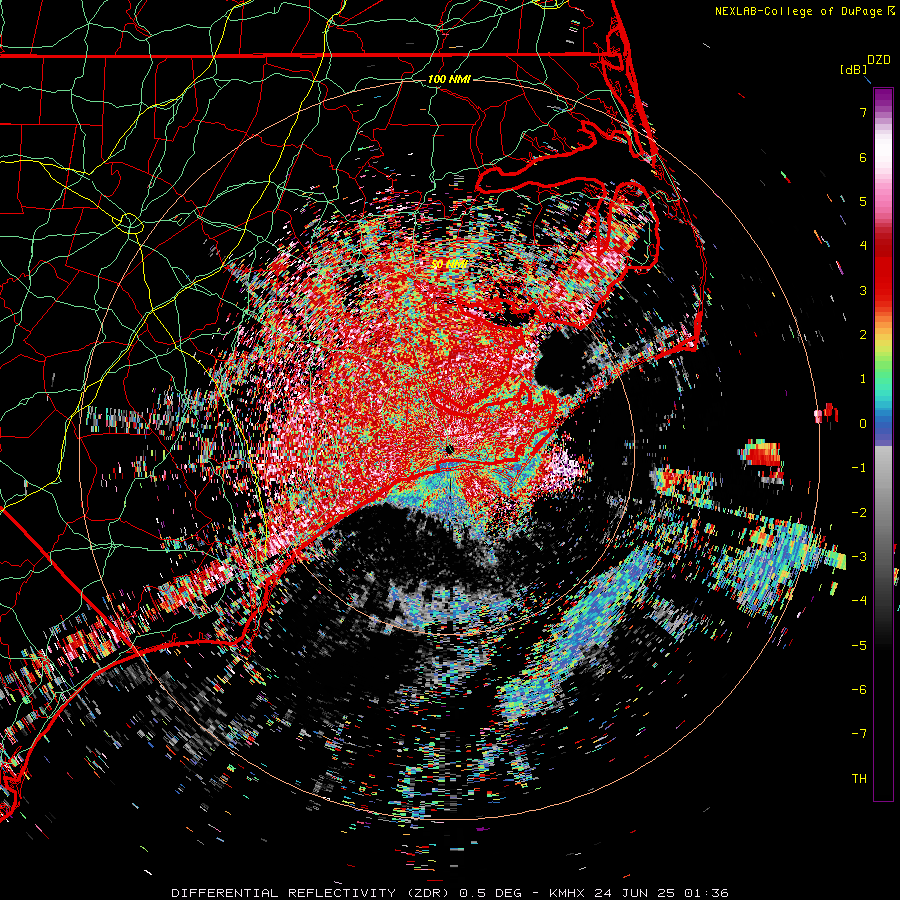Click the "[dB]" unit label

click(854, 69)
